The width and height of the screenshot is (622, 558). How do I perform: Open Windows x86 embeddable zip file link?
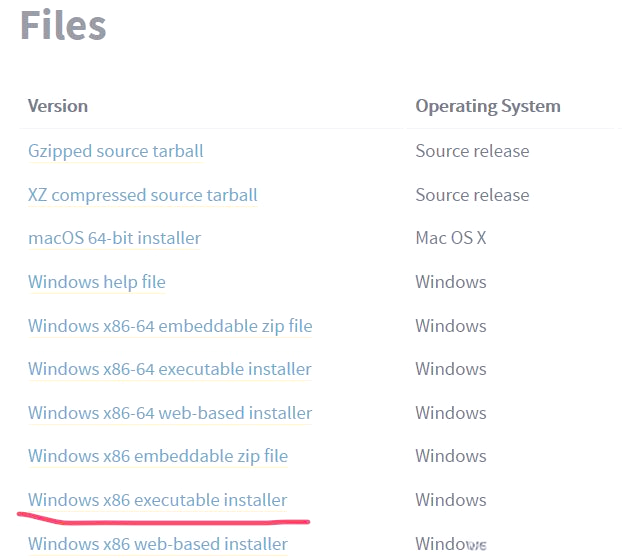(x=158, y=456)
